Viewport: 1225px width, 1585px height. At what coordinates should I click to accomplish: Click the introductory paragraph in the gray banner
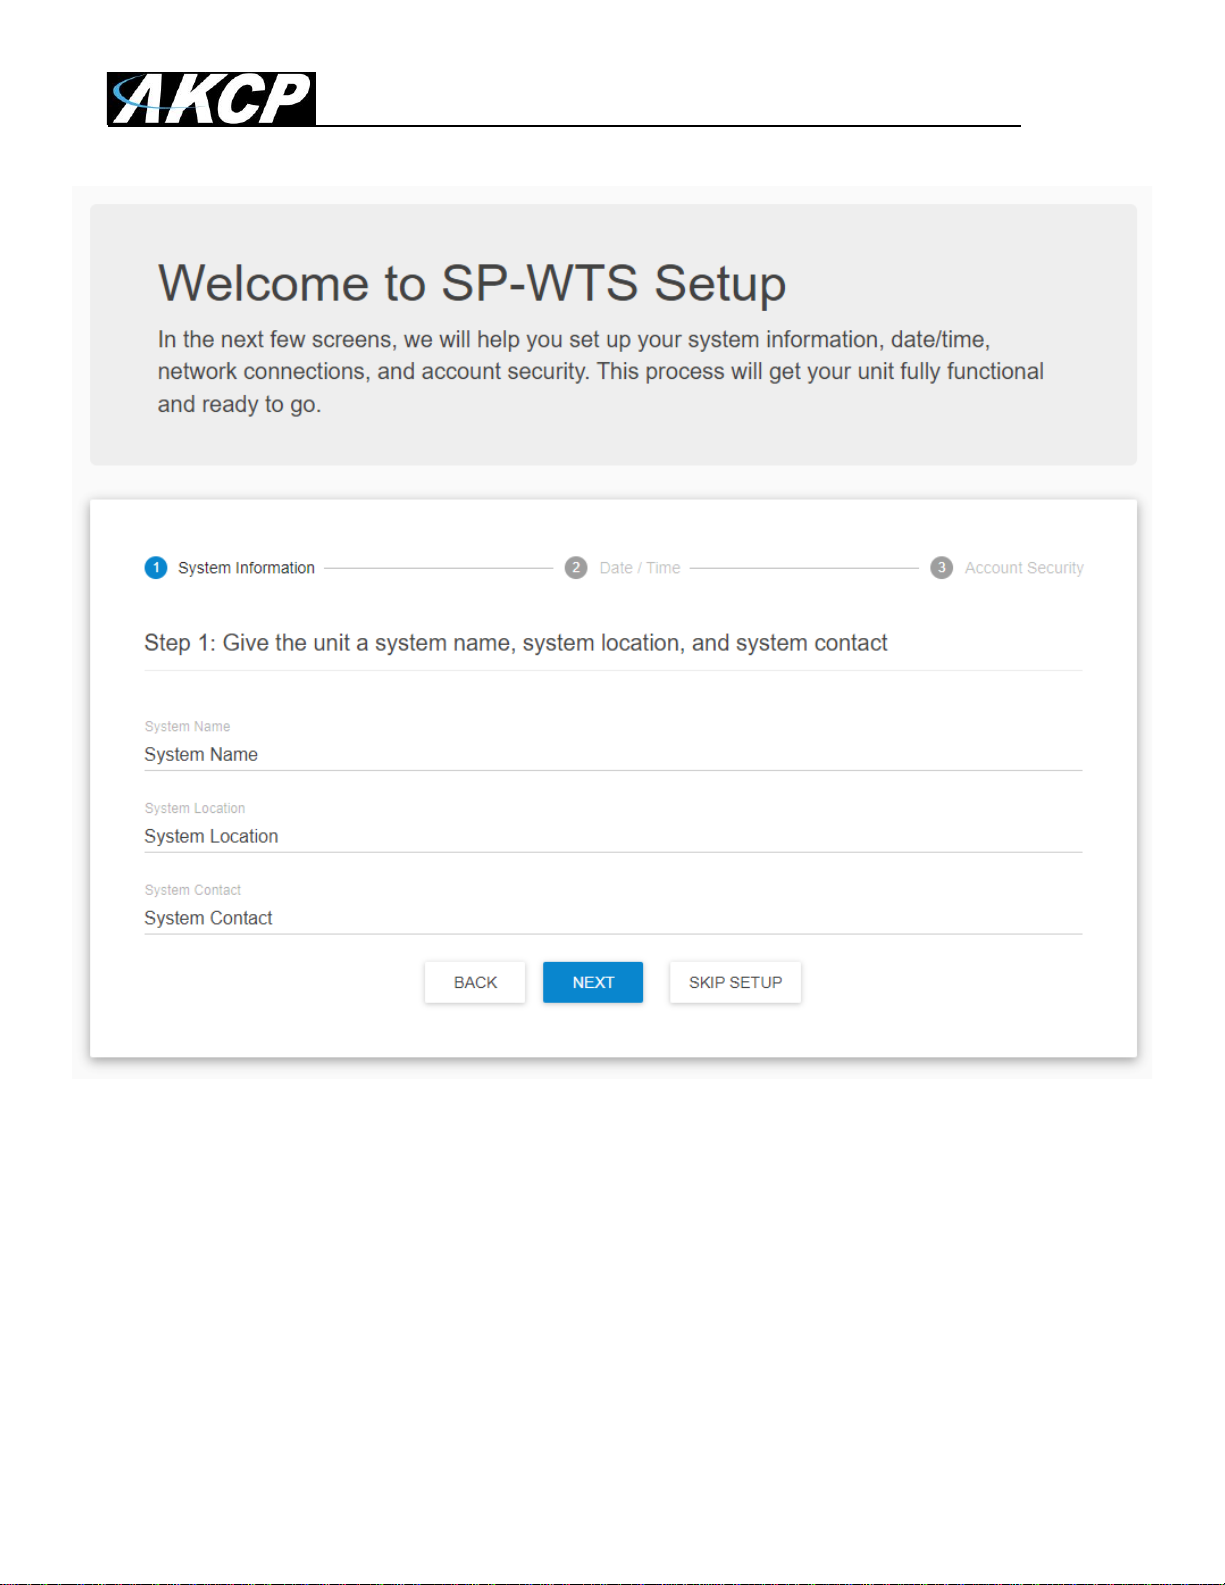(600, 372)
